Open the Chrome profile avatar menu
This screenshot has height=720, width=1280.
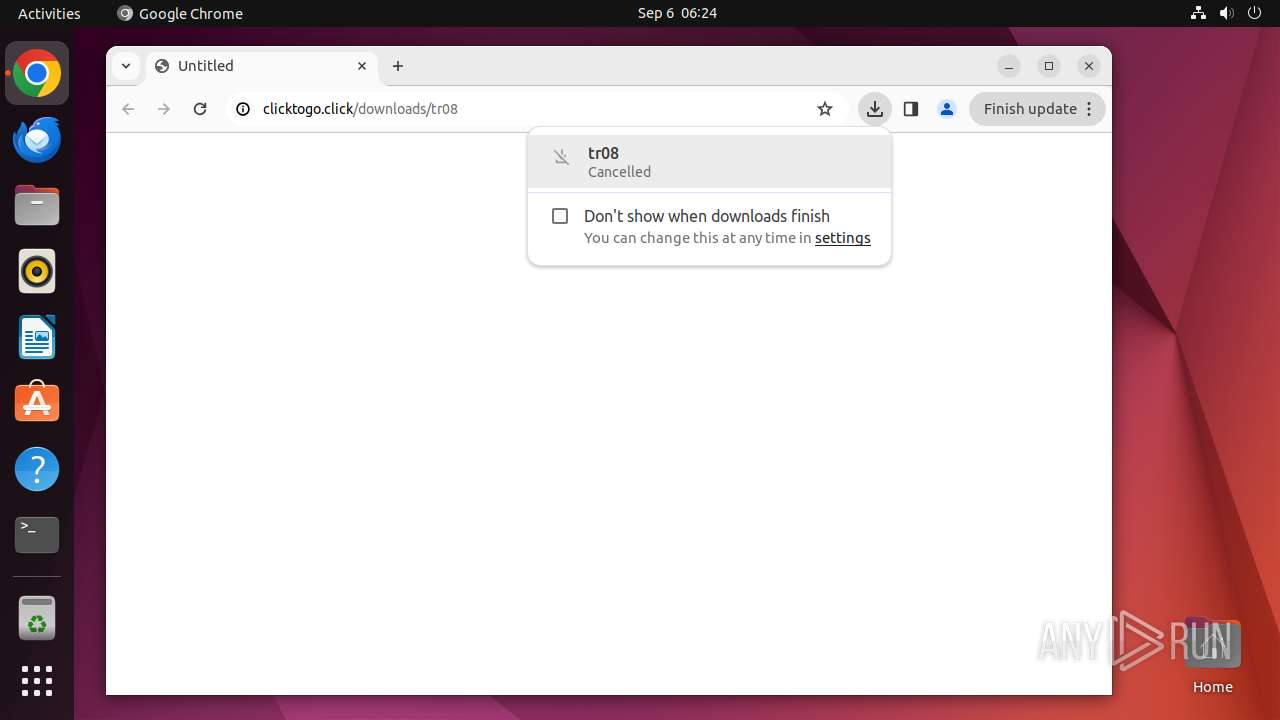click(947, 109)
